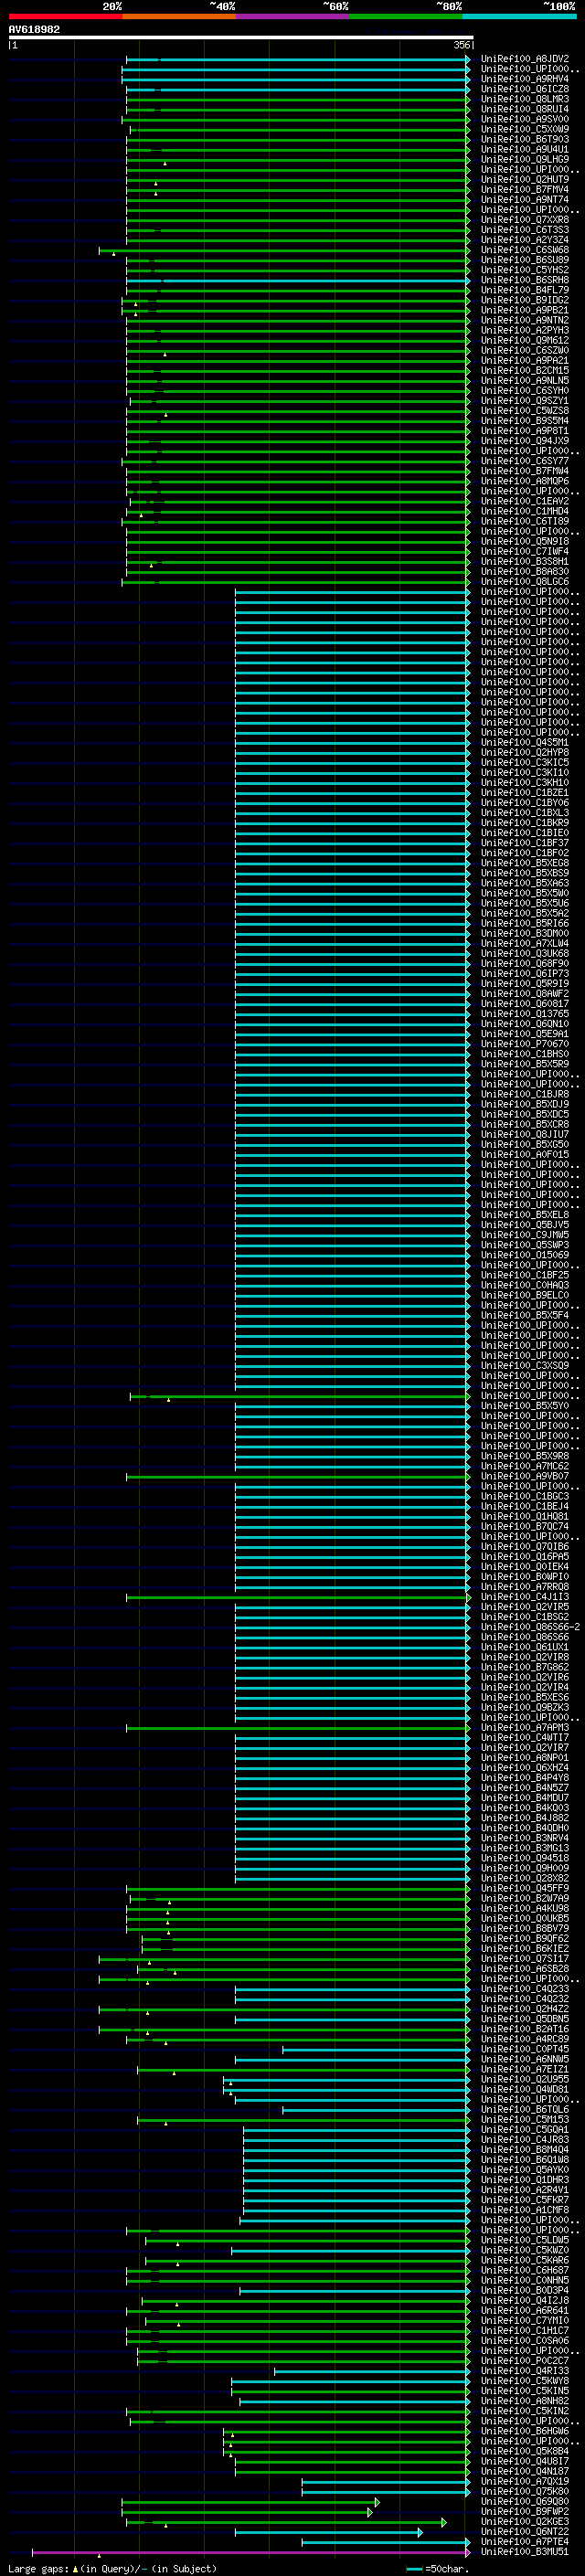Select hit UniRef100_A8MQP6
This screenshot has width=585, height=2576.
525,481
